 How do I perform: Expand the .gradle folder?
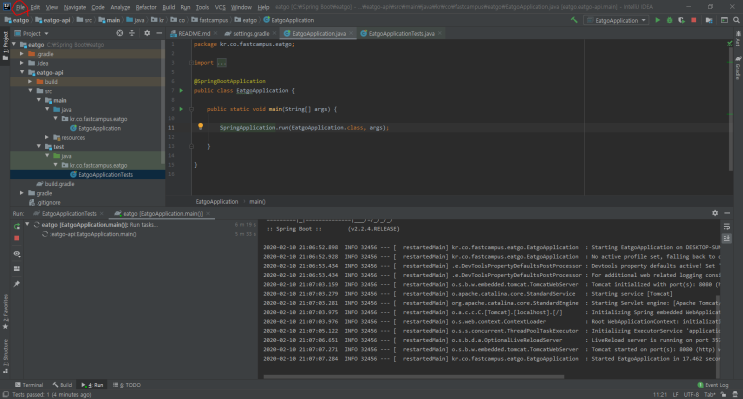tap(22, 54)
